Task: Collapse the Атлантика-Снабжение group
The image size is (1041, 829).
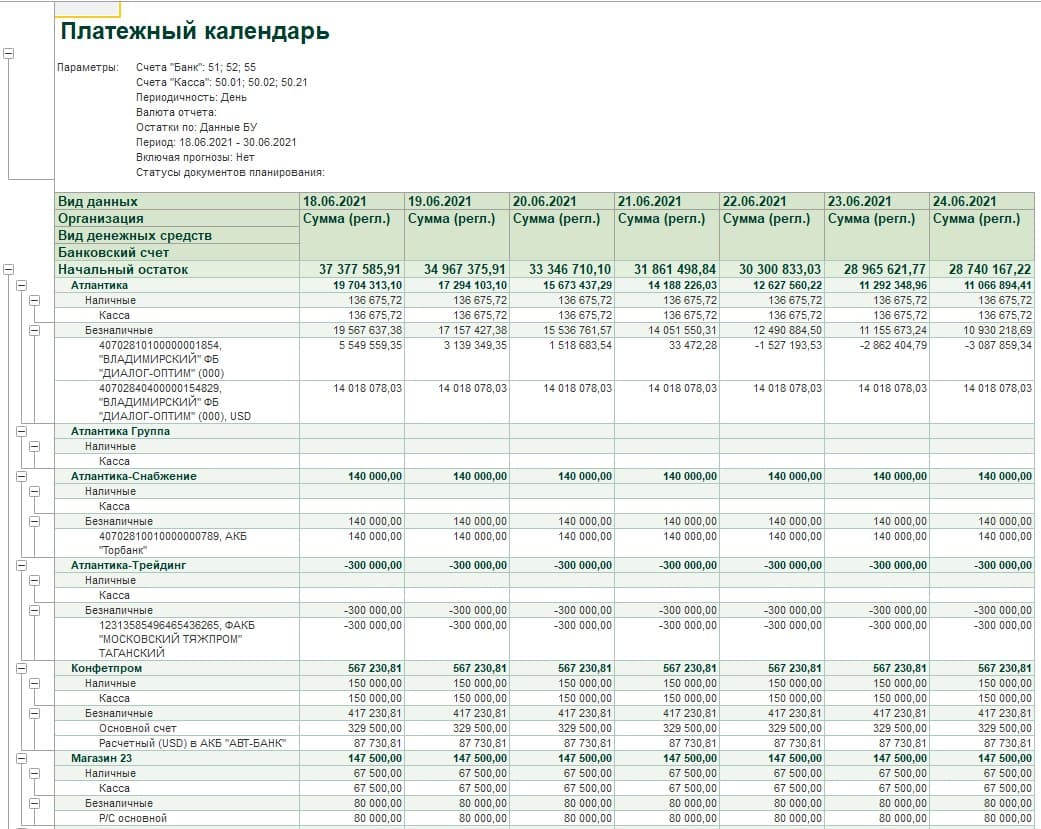Action: tap(21, 476)
